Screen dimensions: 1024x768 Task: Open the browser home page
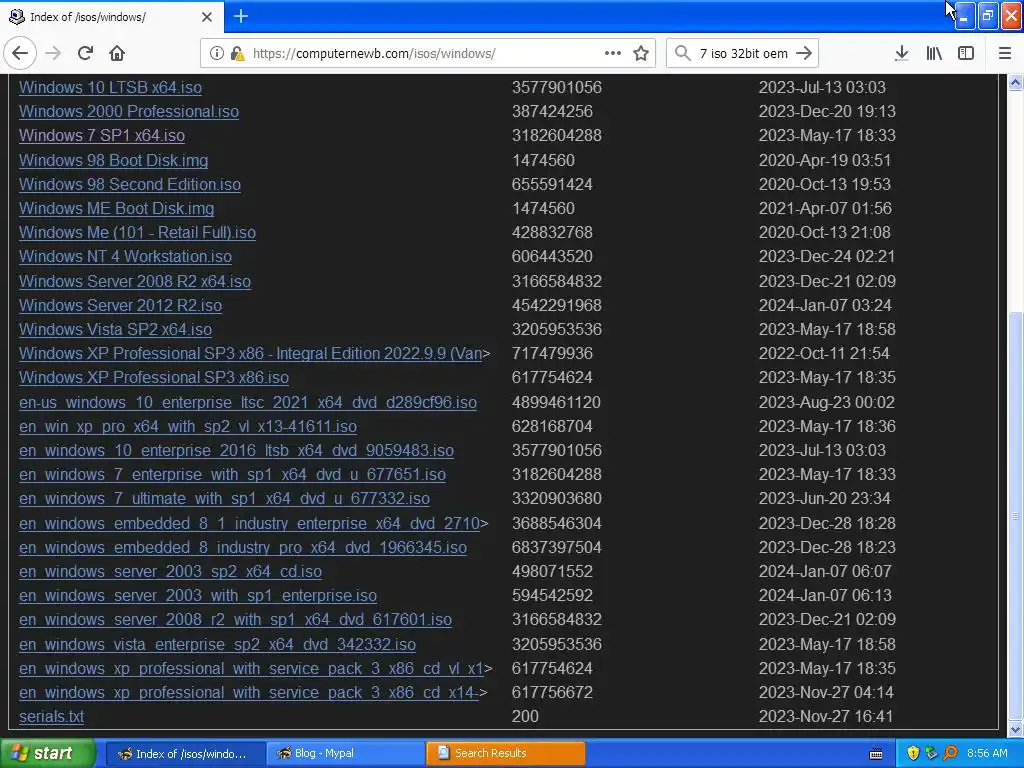coord(117,54)
